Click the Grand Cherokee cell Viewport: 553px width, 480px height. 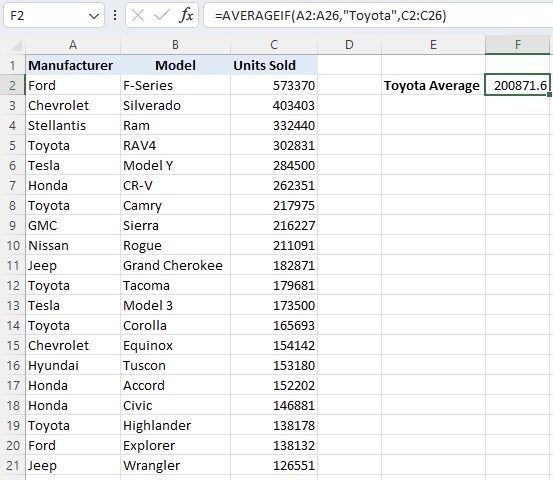click(x=175, y=266)
